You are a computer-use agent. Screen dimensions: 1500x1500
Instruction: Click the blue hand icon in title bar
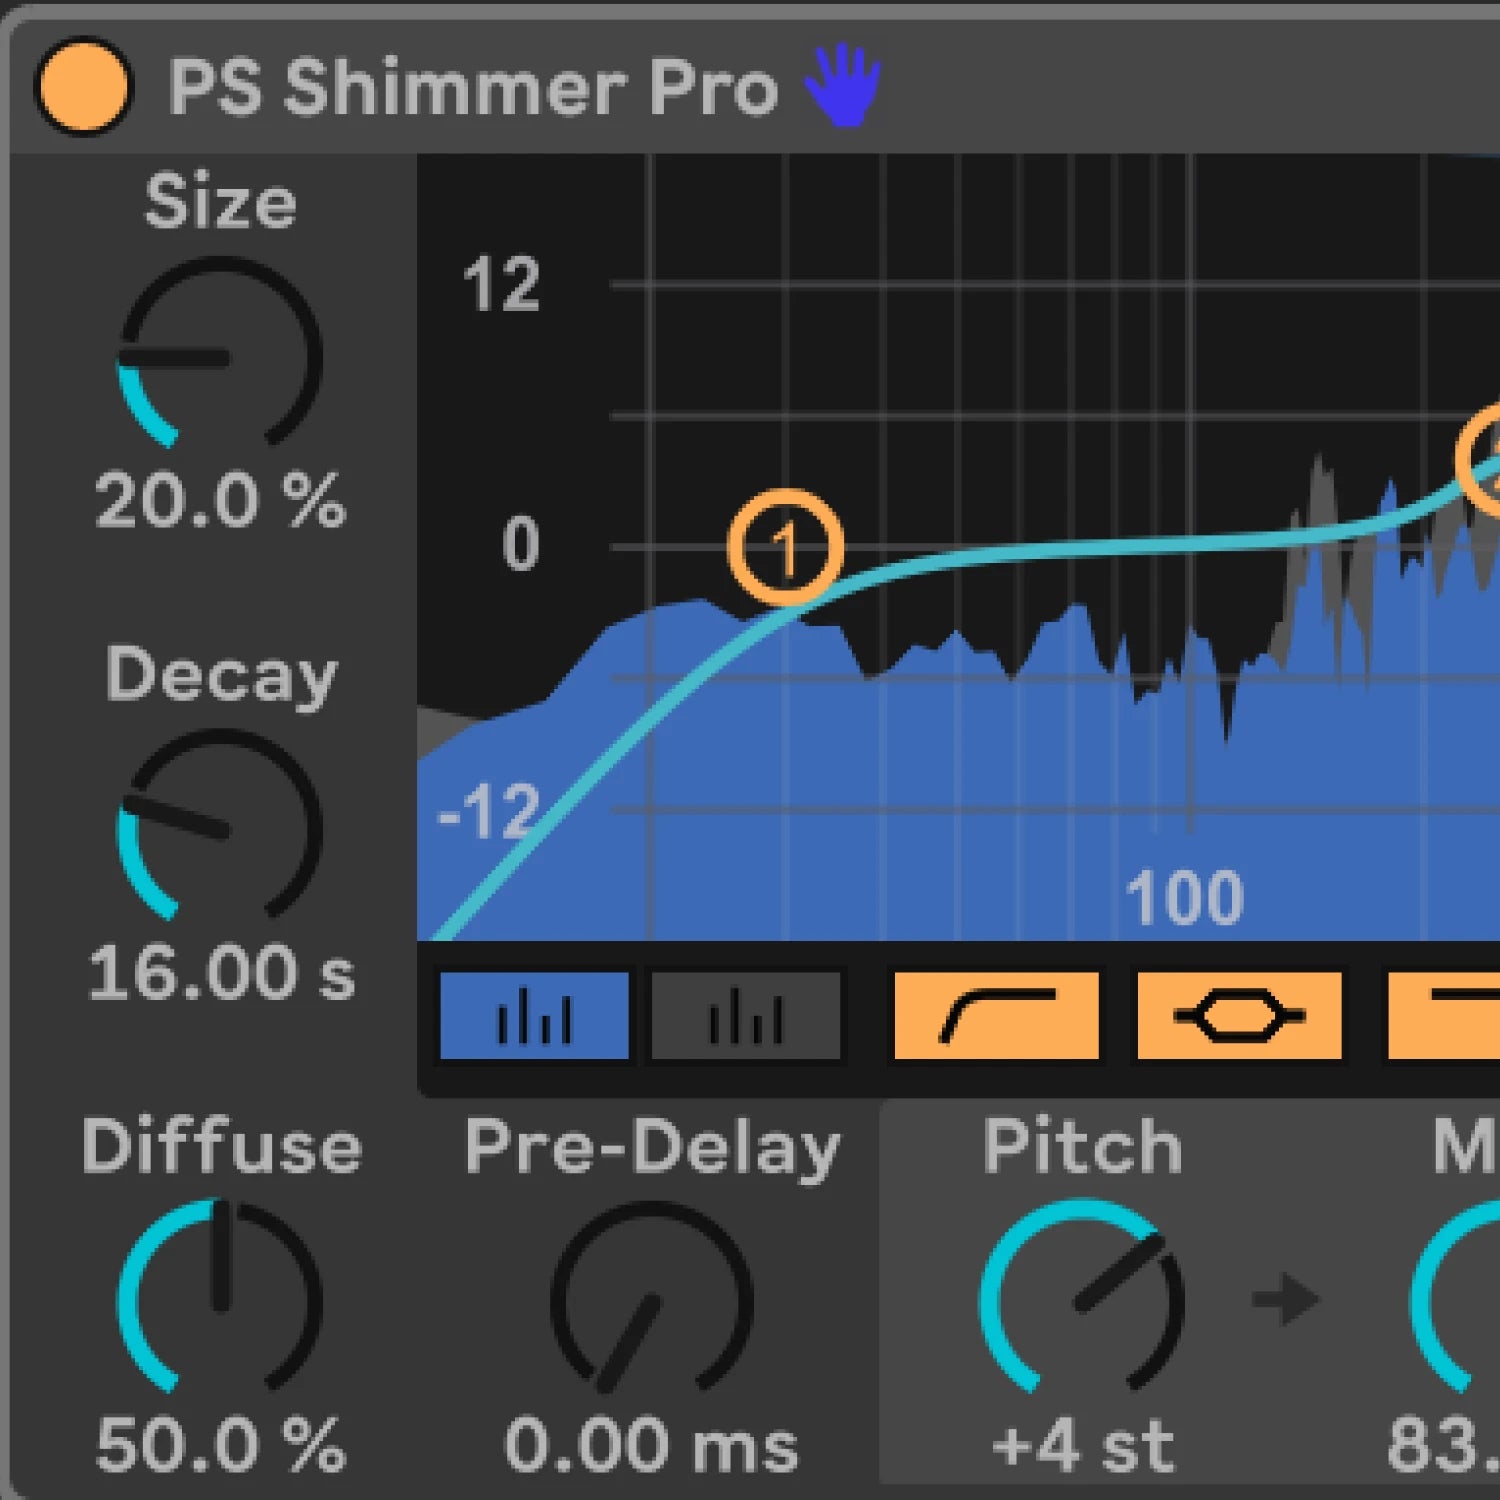pos(843,86)
